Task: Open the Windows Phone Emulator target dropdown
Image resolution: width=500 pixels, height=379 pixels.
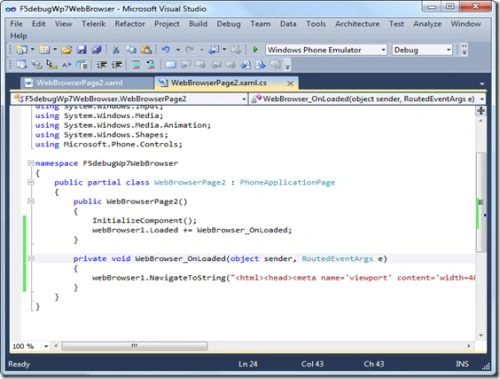Action: pyautogui.click(x=383, y=50)
